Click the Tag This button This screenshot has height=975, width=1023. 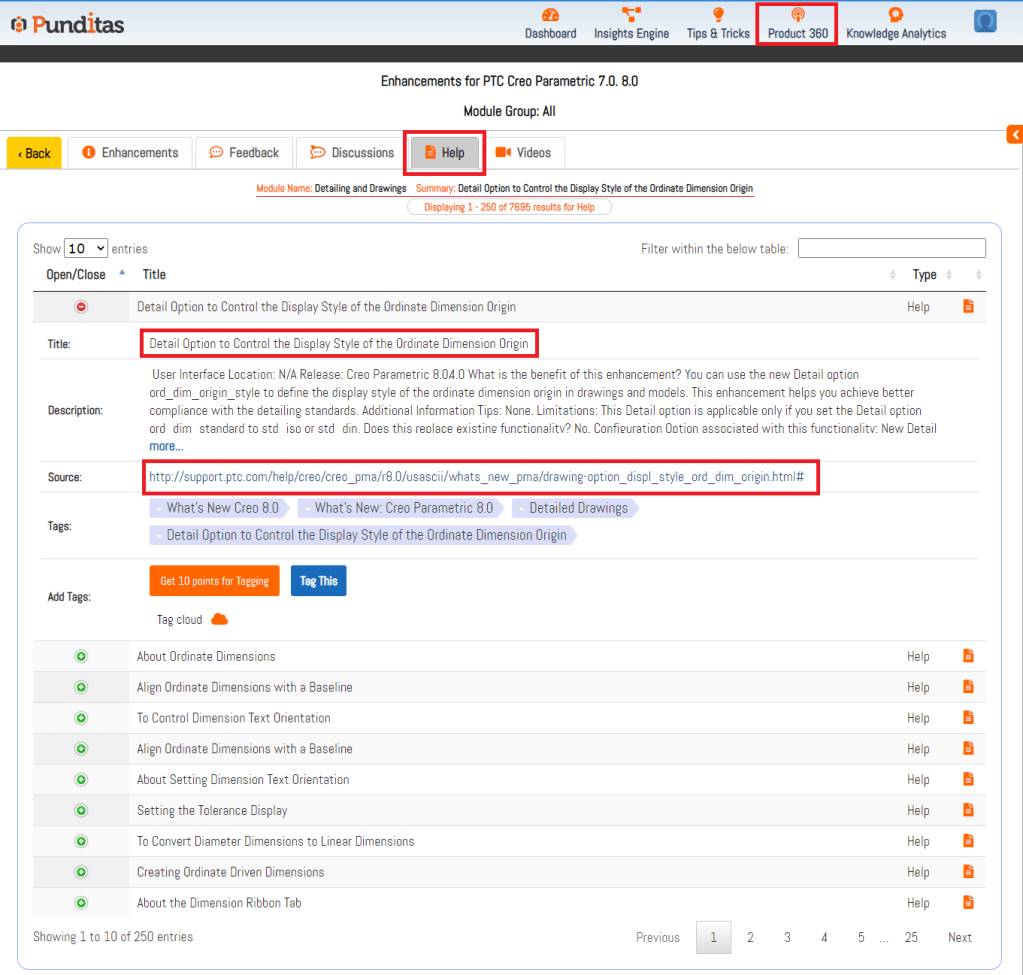(x=318, y=581)
